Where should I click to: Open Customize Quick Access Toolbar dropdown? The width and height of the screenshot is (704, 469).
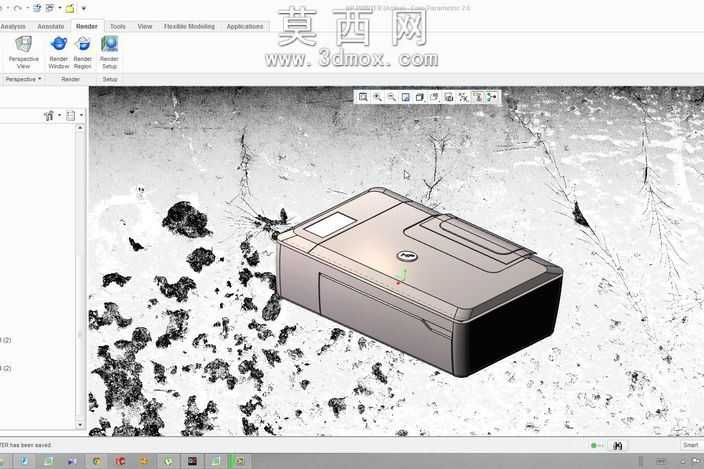pyautogui.click(x=84, y=8)
